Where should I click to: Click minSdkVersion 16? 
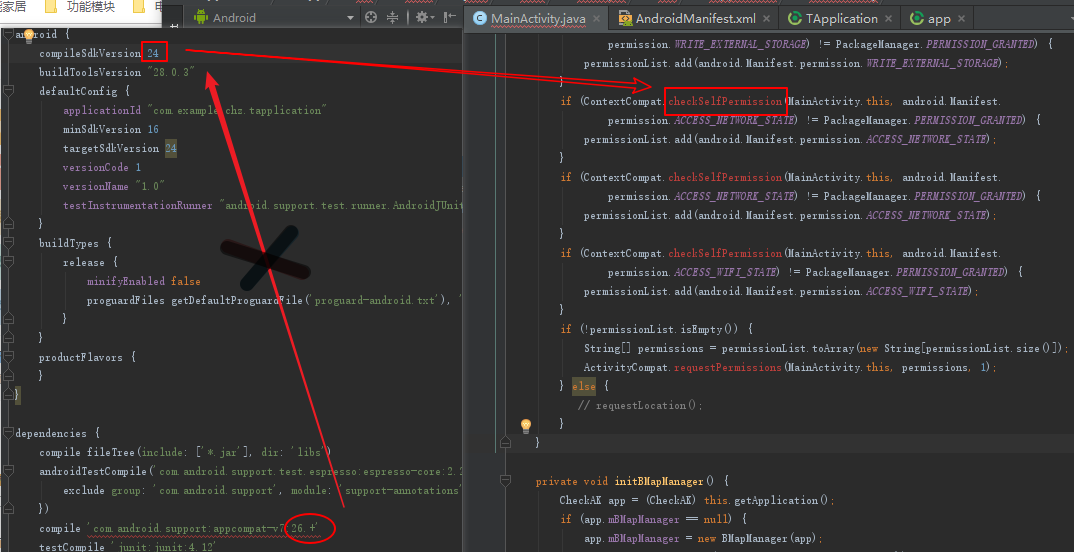pyautogui.click(x=110, y=129)
